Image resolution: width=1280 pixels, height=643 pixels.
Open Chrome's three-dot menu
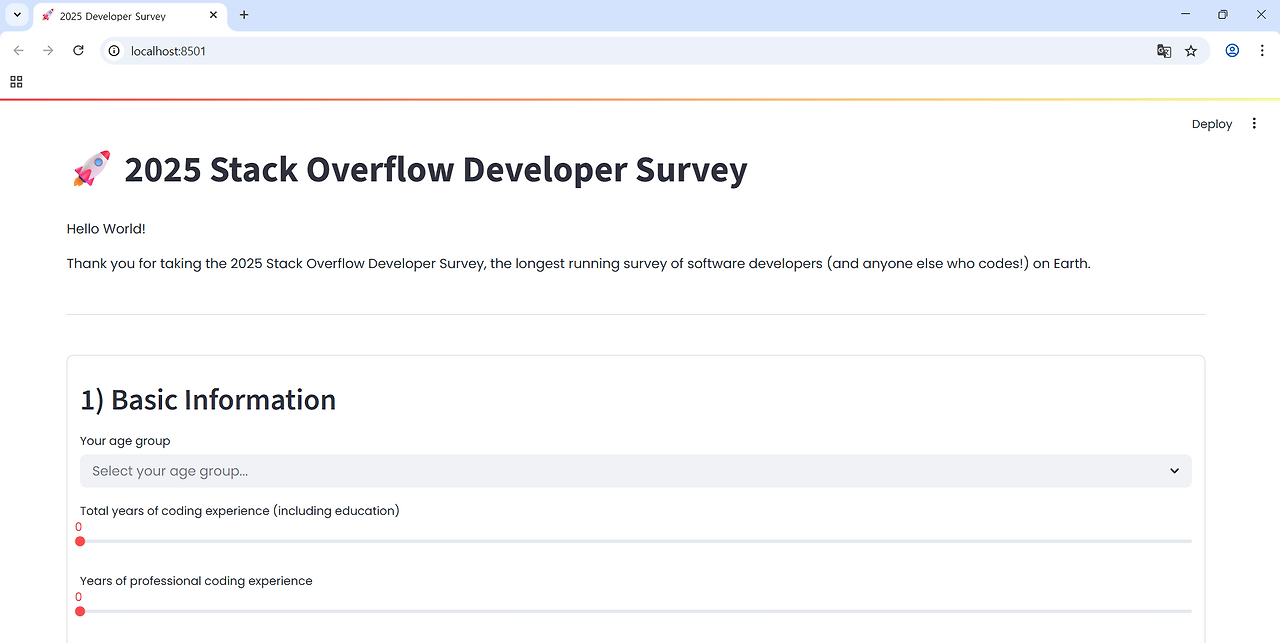tap(1262, 50)
